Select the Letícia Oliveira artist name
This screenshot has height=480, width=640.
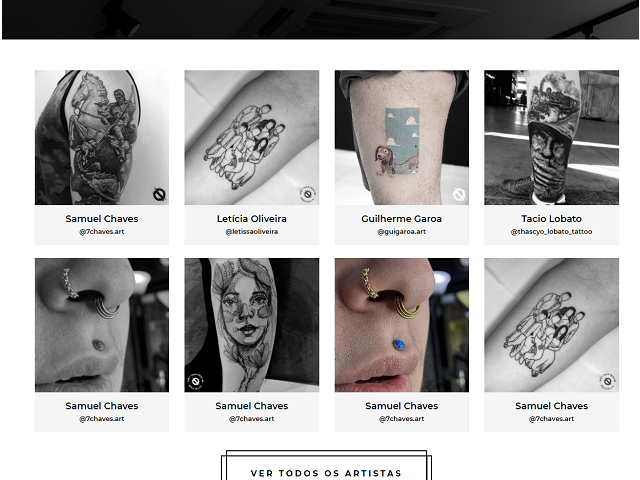(x=251, y=219)
